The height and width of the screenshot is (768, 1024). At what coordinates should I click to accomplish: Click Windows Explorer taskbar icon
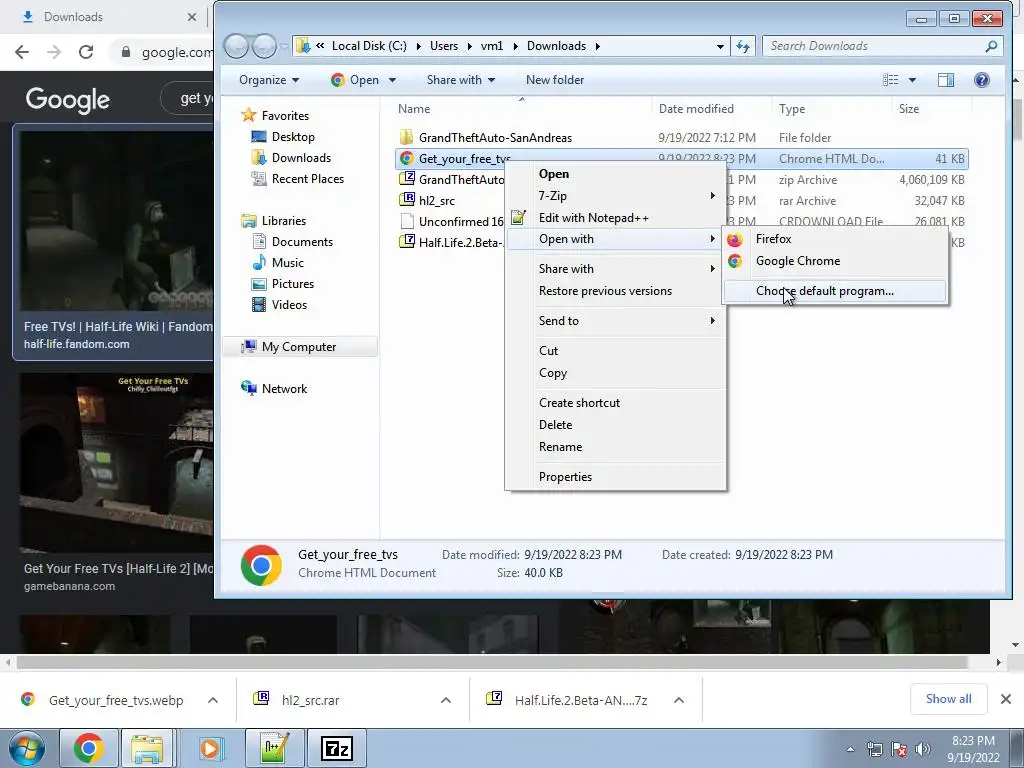(x=147, y=748)
